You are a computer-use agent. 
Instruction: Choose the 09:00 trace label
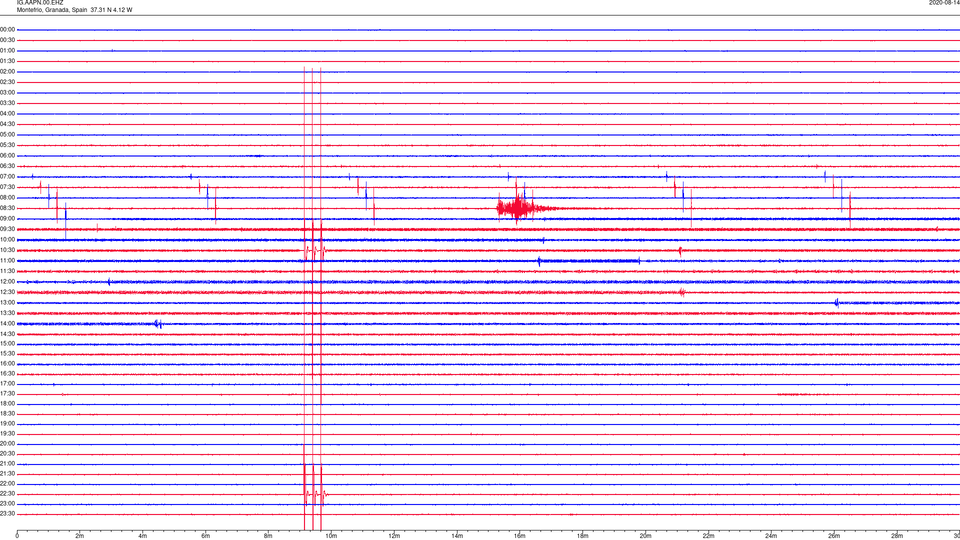tap(8, 219)
